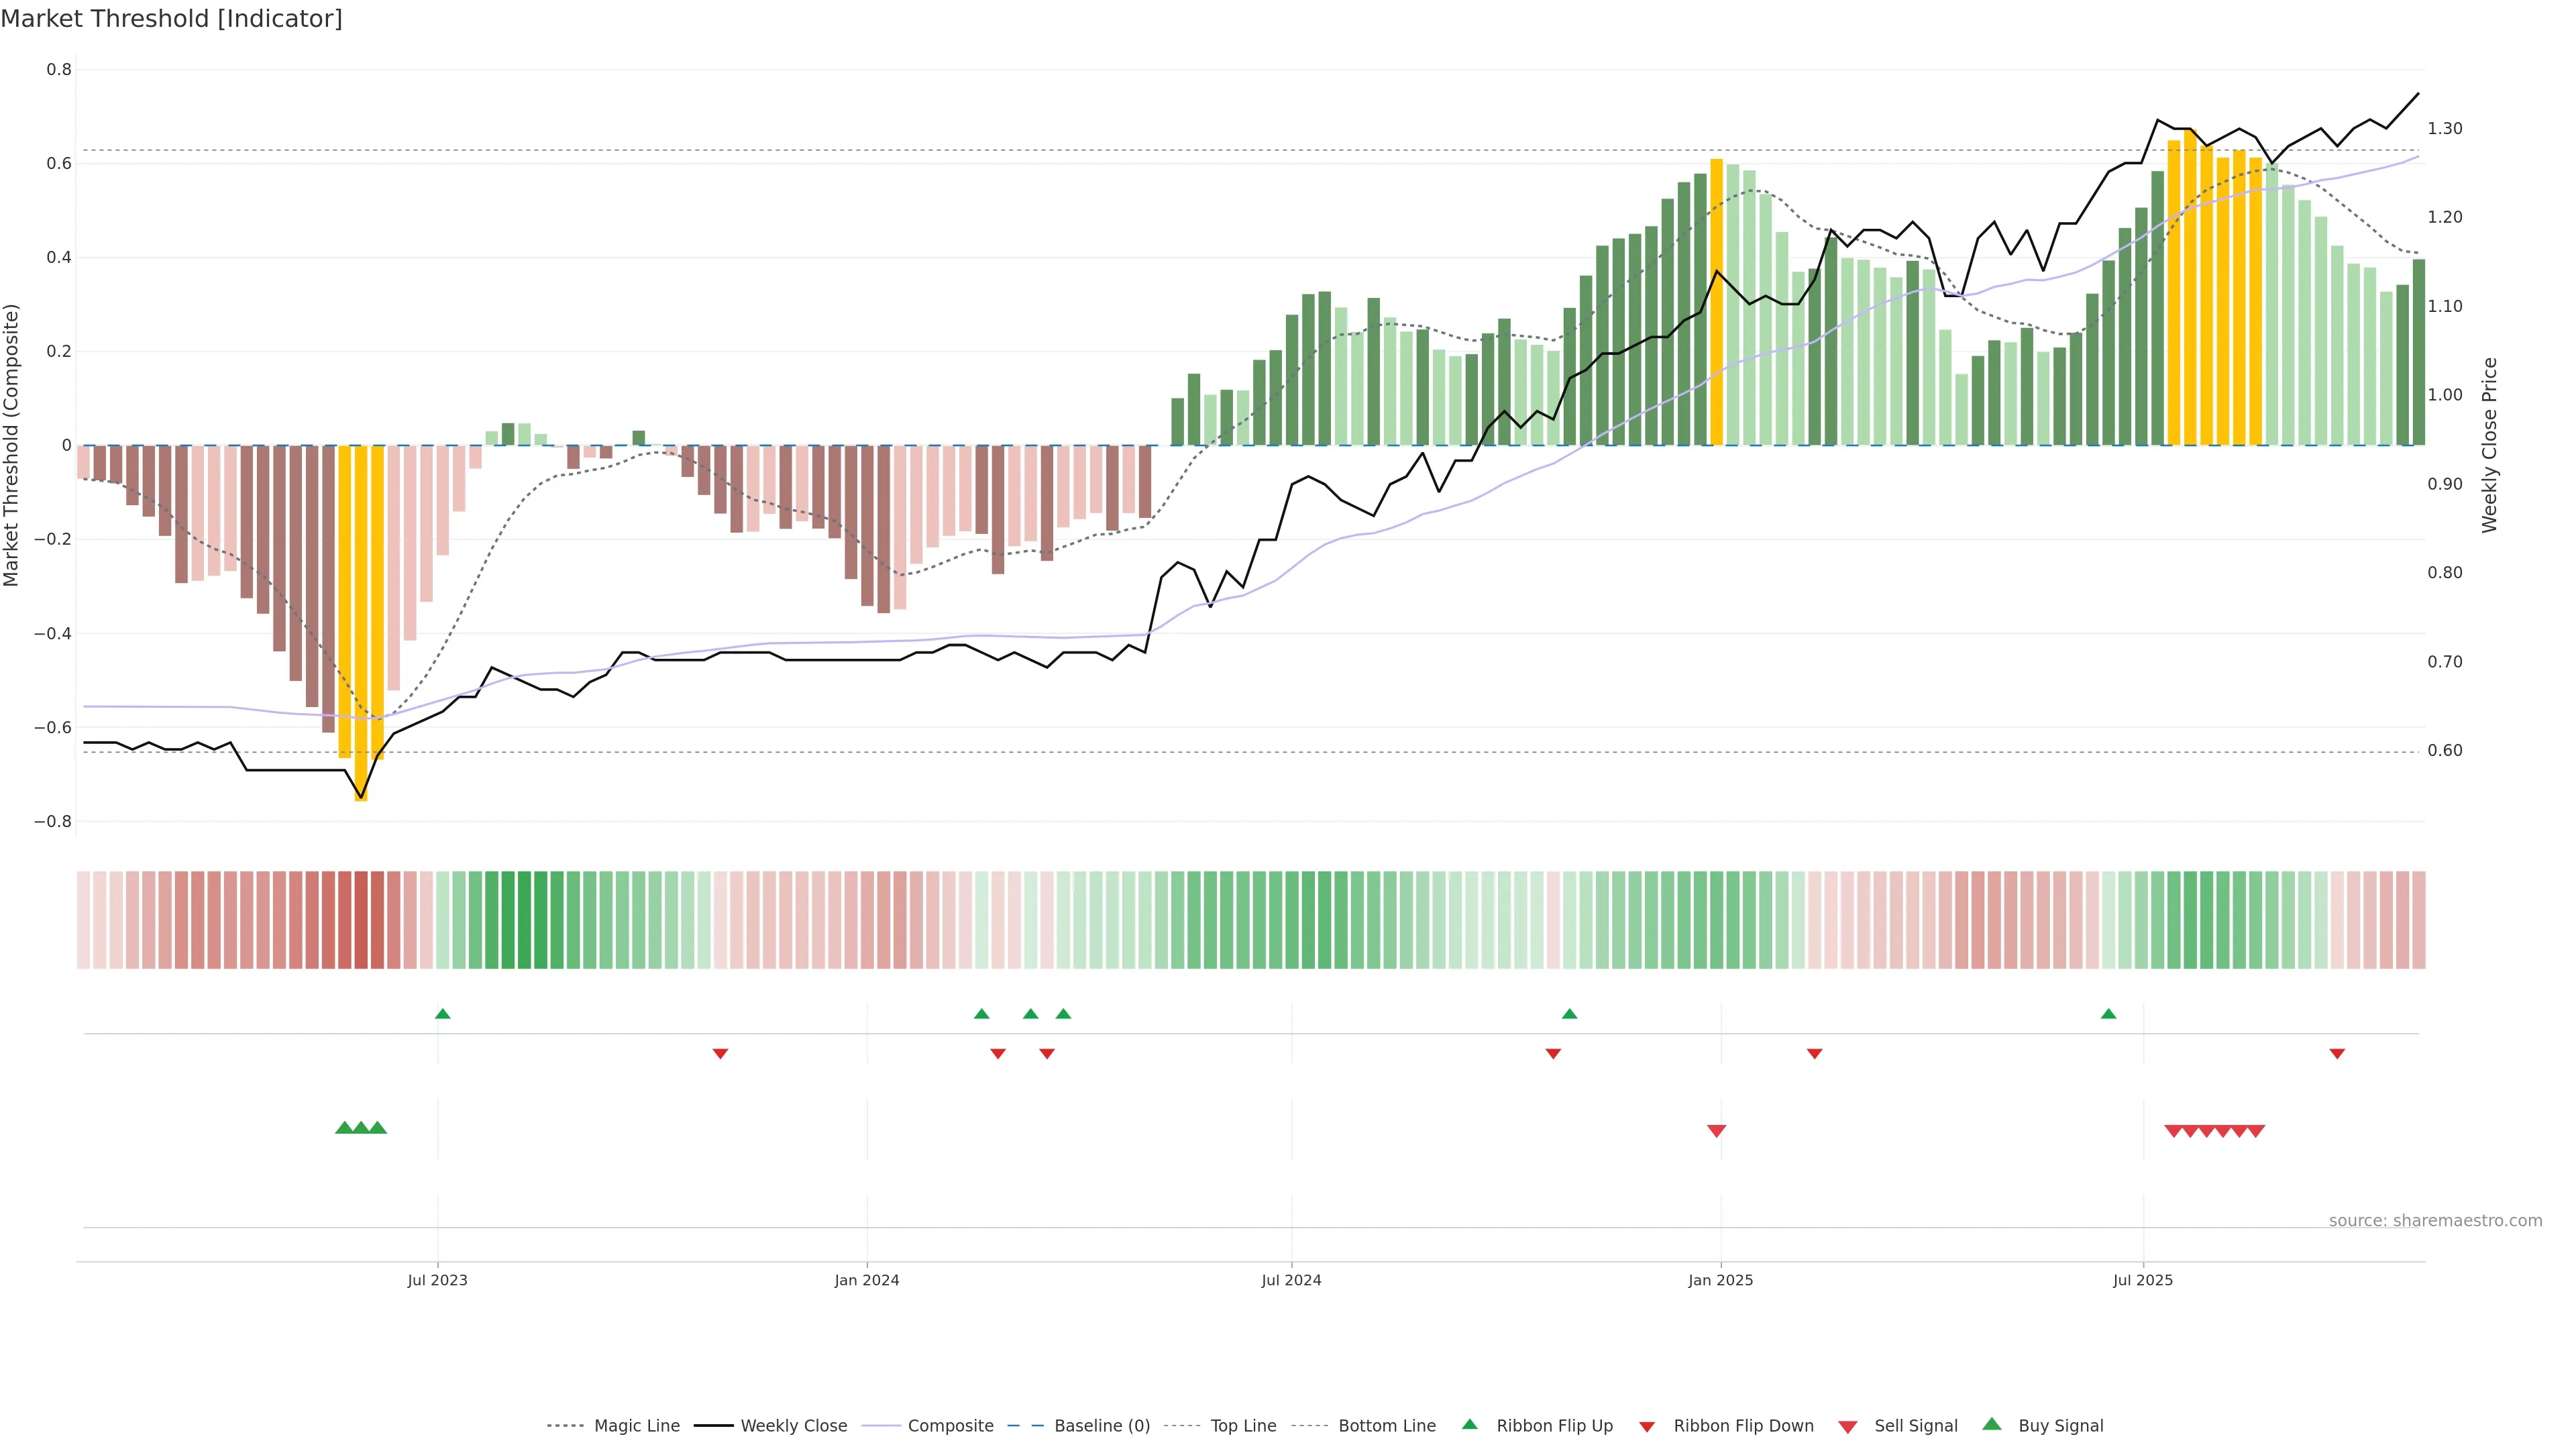
Task: Click the lone Sell Signal marker near Jan 2025
Action: 1716,1131
